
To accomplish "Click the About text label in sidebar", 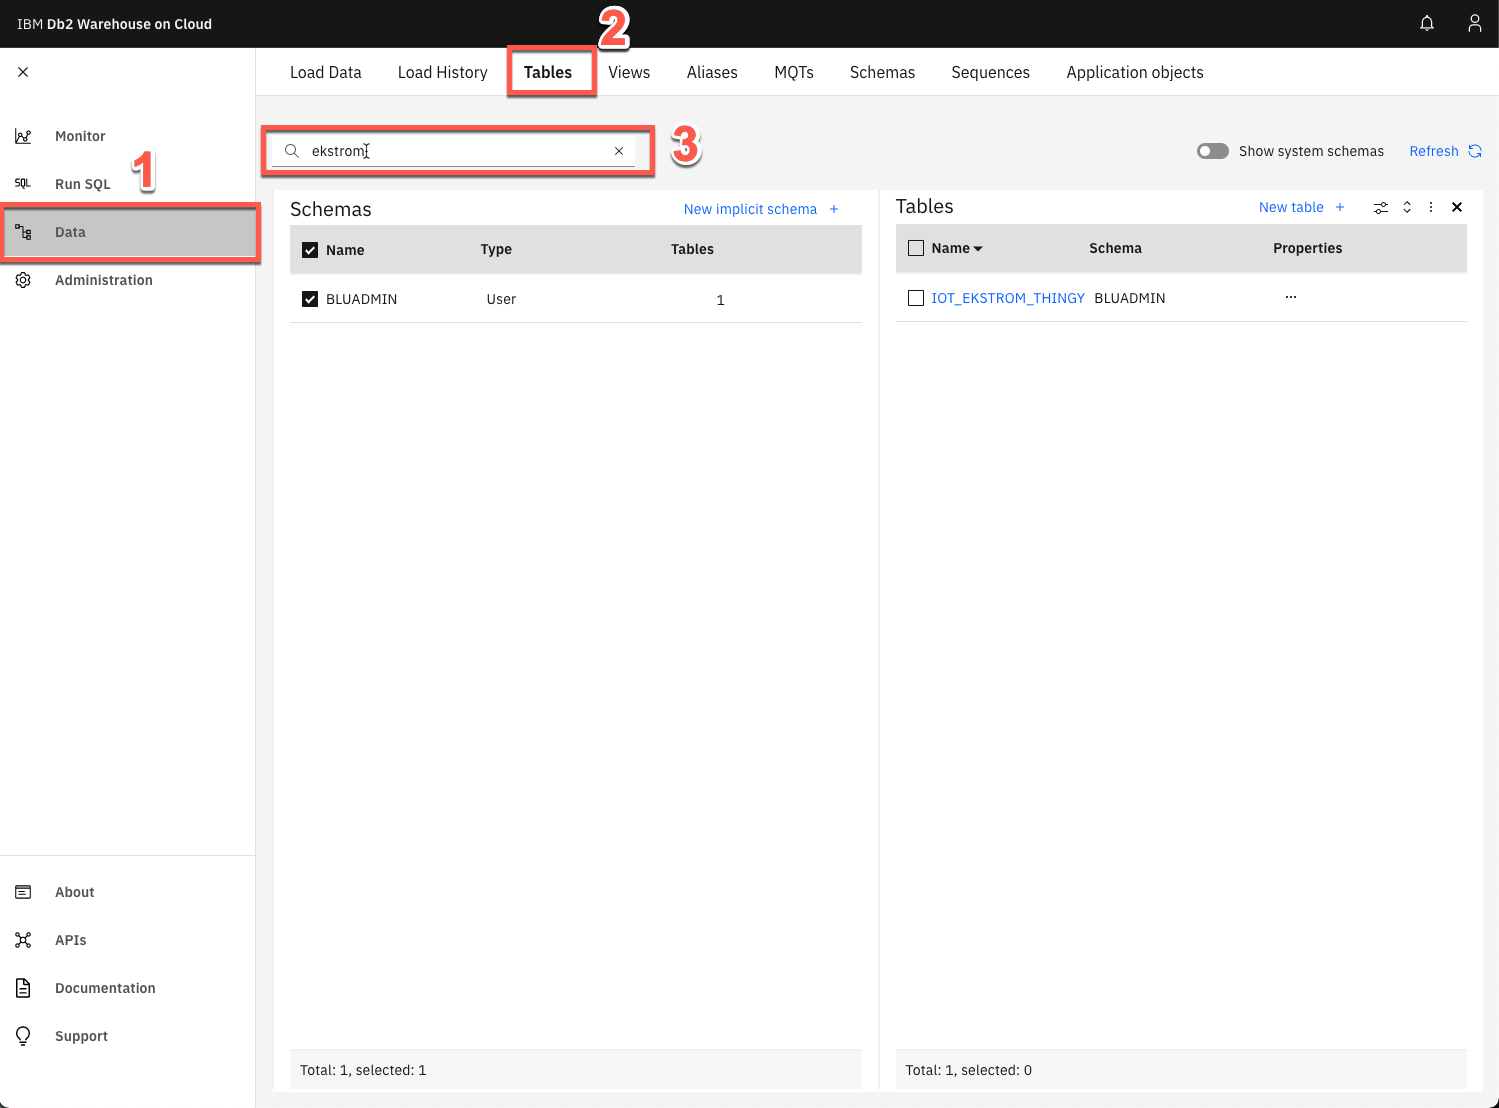I will click(x=74, y=892).
